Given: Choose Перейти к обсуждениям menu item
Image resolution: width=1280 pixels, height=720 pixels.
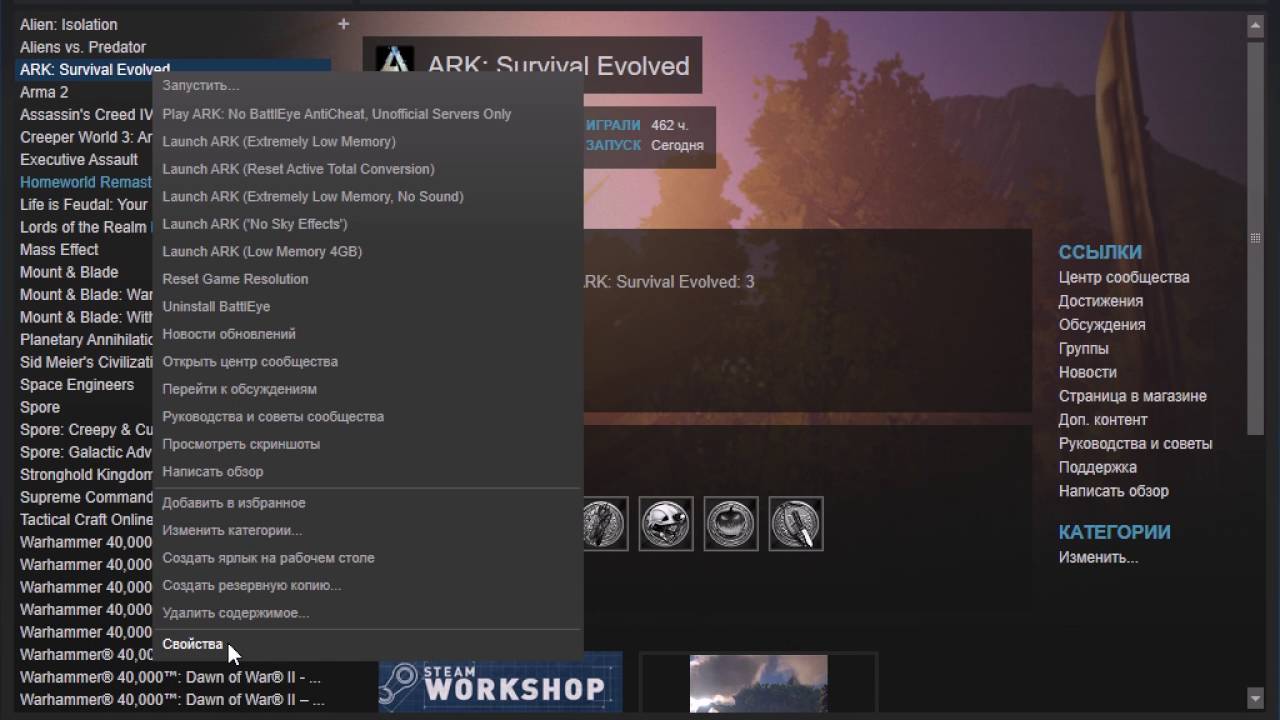Looking at the screenshot, I should (239, 389).
